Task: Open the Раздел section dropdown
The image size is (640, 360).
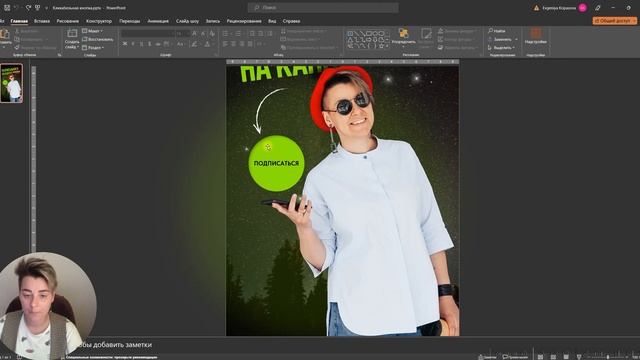Action: (93, 47)
